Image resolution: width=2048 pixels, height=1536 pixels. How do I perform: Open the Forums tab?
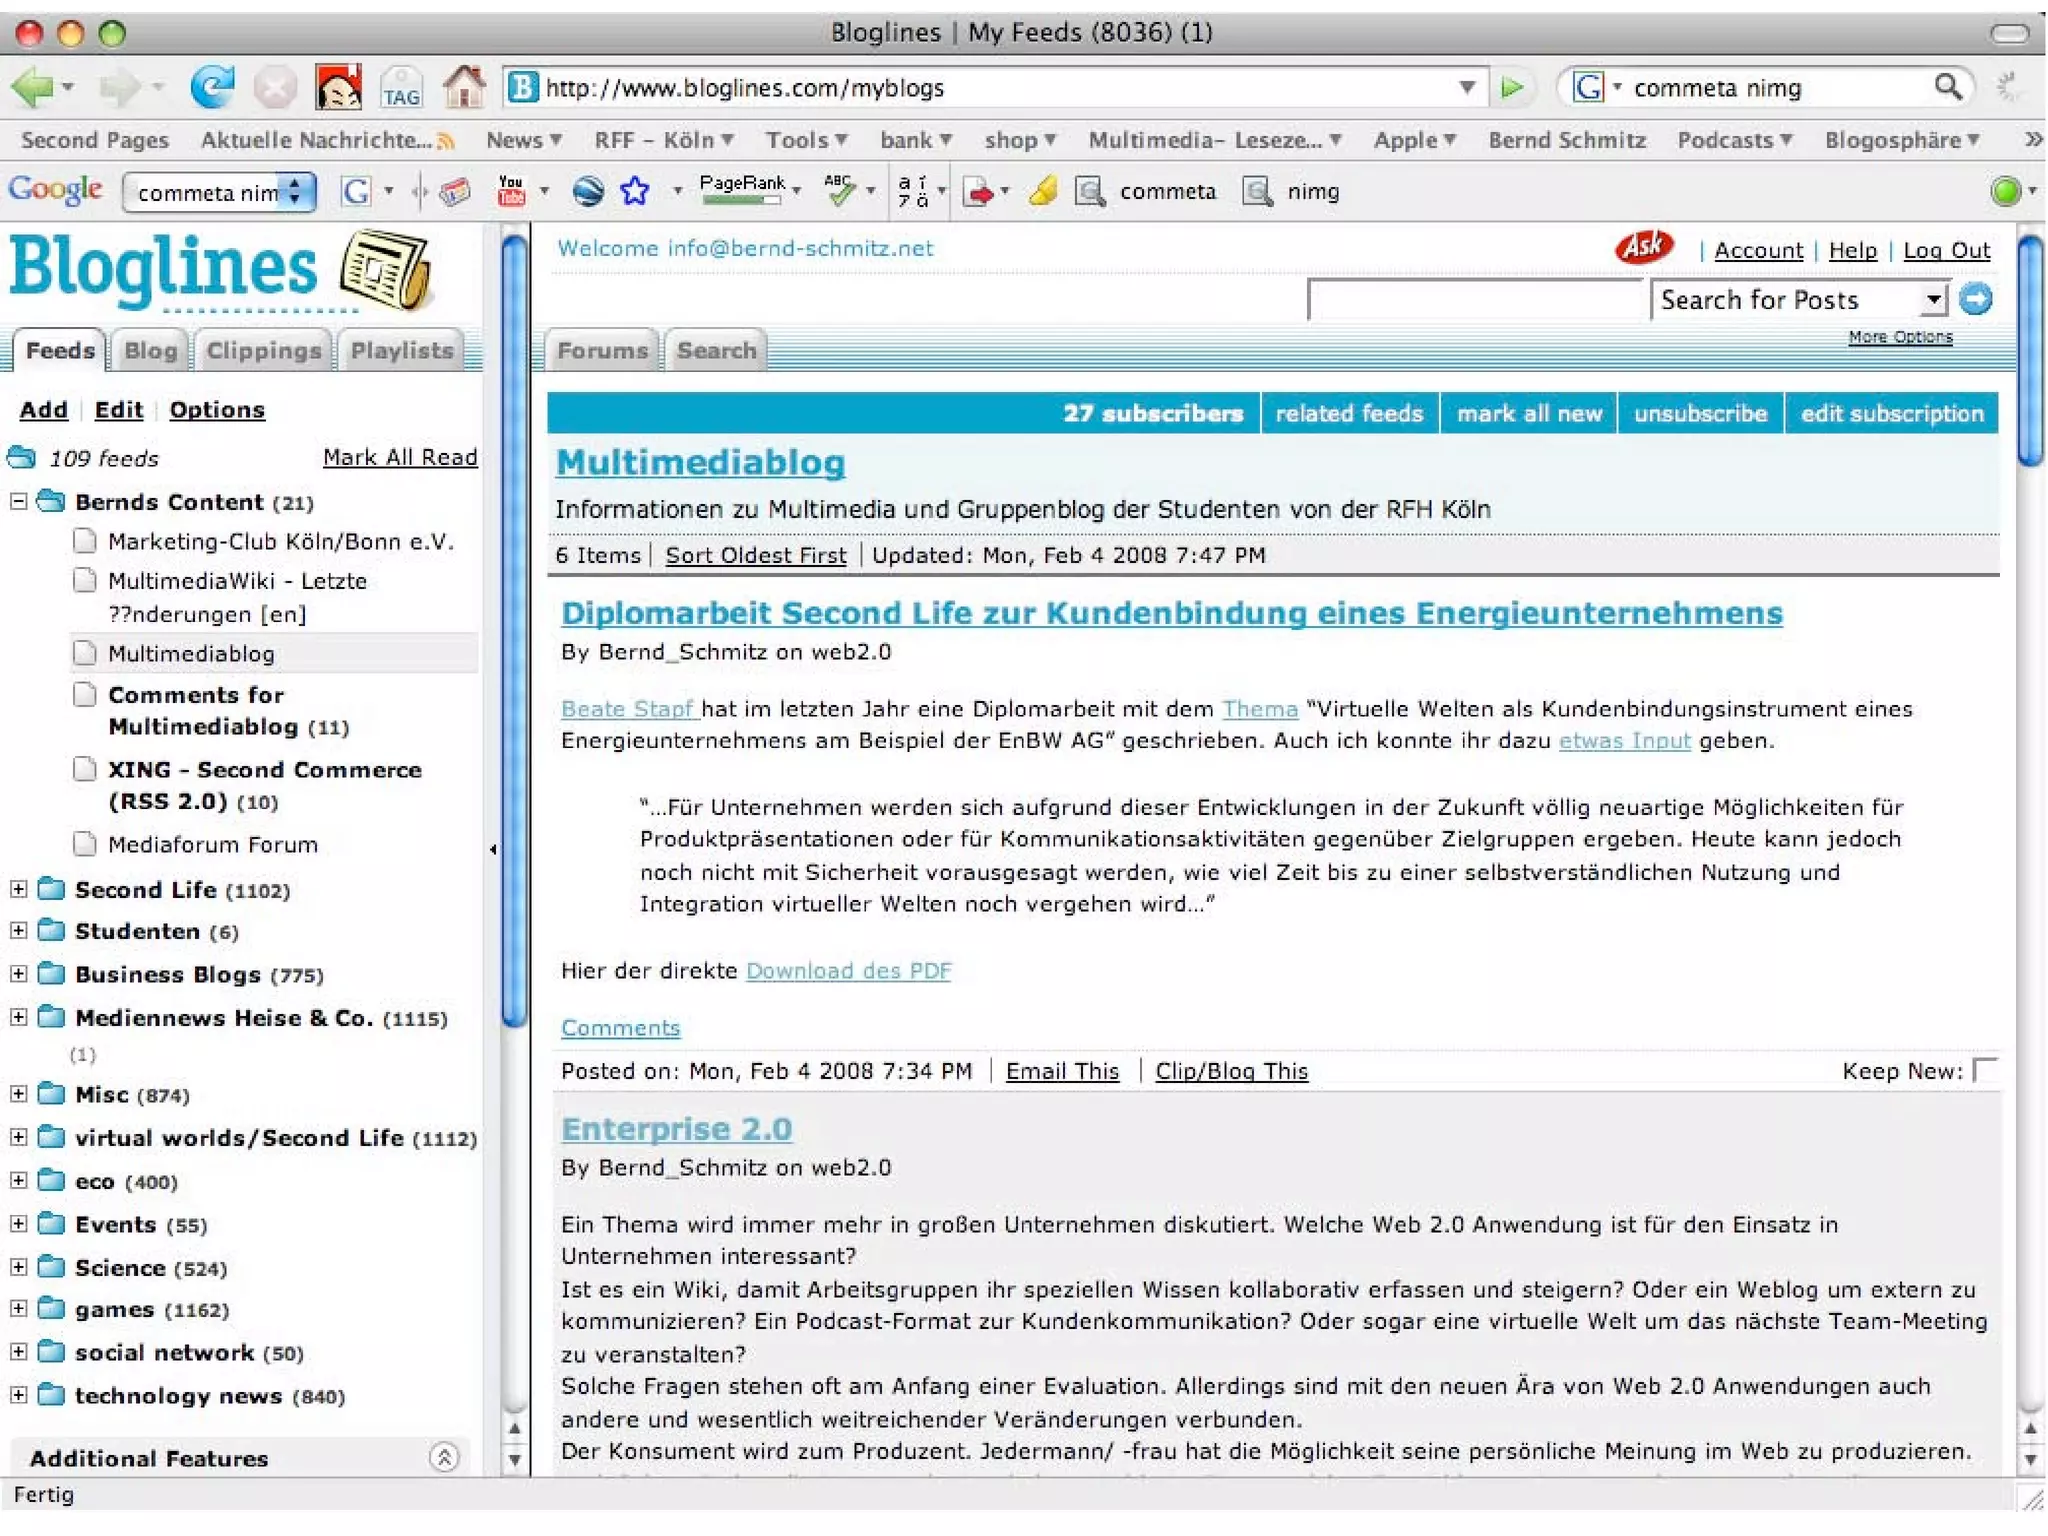(602, 351)
